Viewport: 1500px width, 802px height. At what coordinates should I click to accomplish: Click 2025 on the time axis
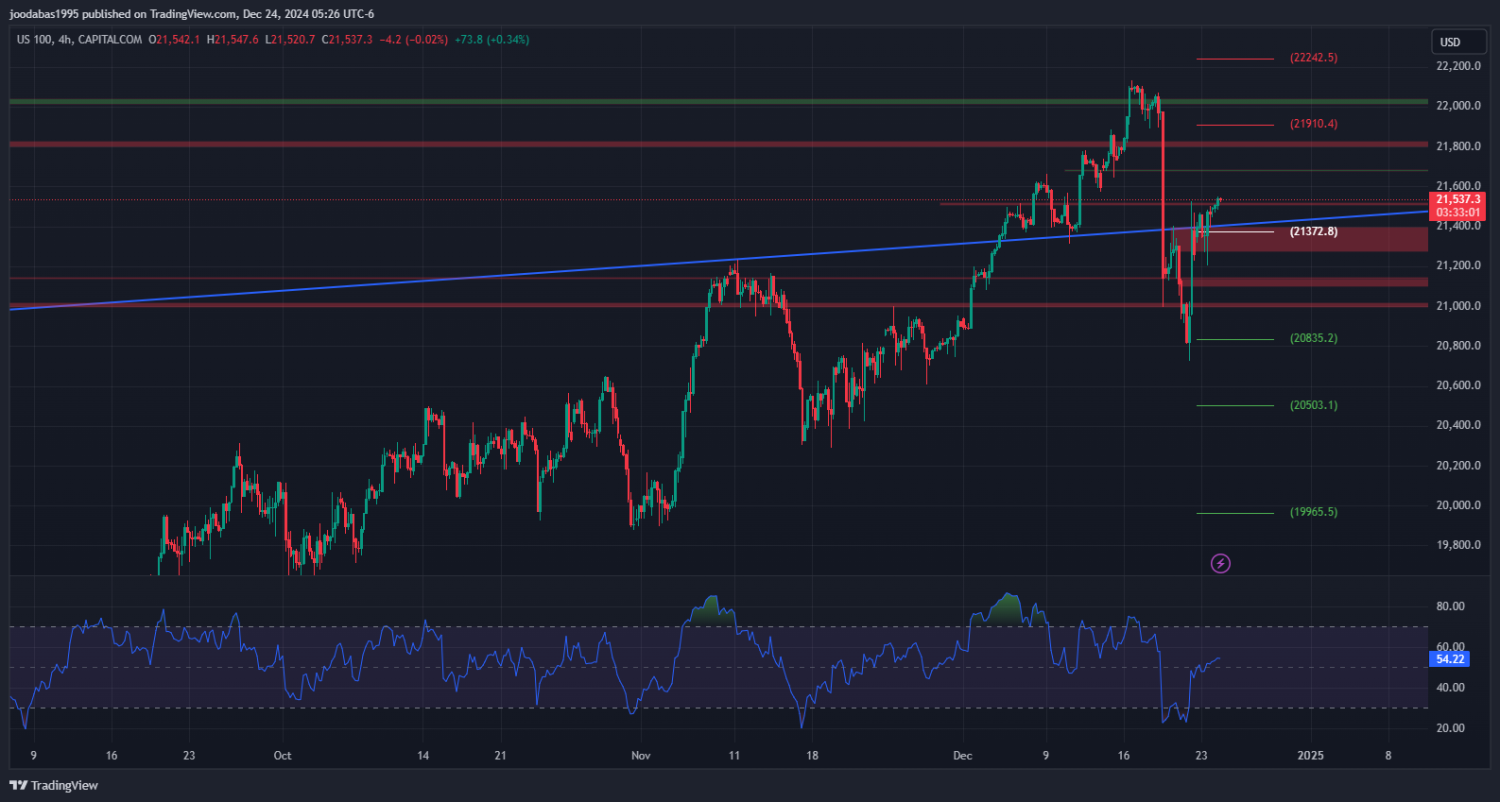tap(1310, 756)
